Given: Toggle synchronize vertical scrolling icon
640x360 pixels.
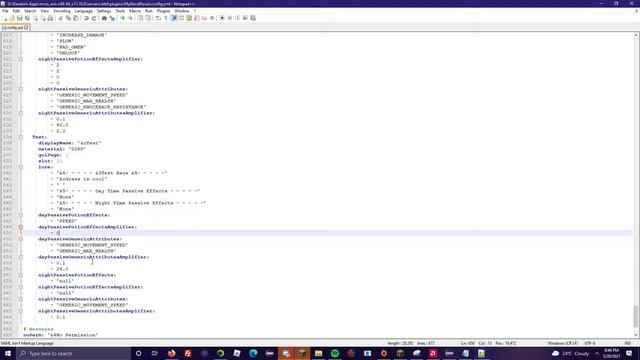Looking at the screenshot, I should [140, 18].
